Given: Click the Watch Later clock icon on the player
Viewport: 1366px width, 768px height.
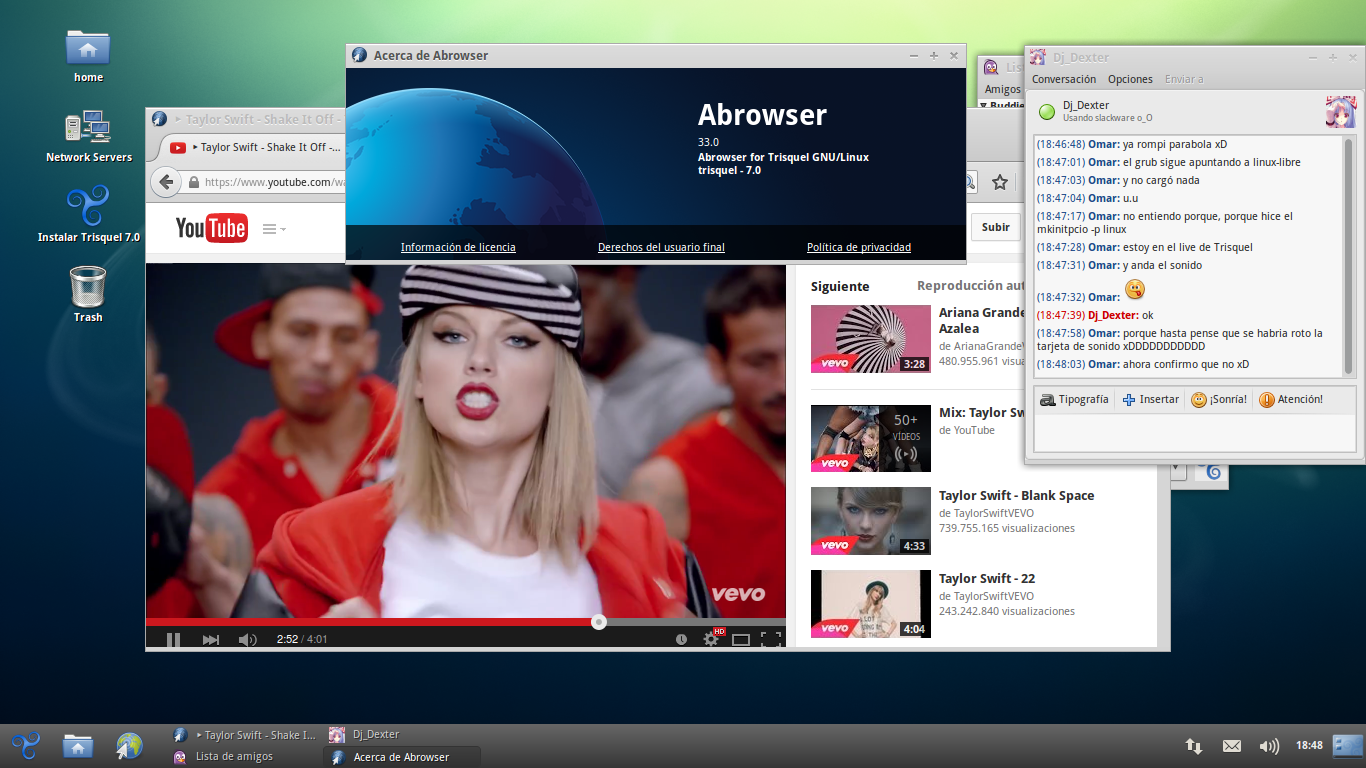Looking at the screenshot, I should [x=681, y=639].
